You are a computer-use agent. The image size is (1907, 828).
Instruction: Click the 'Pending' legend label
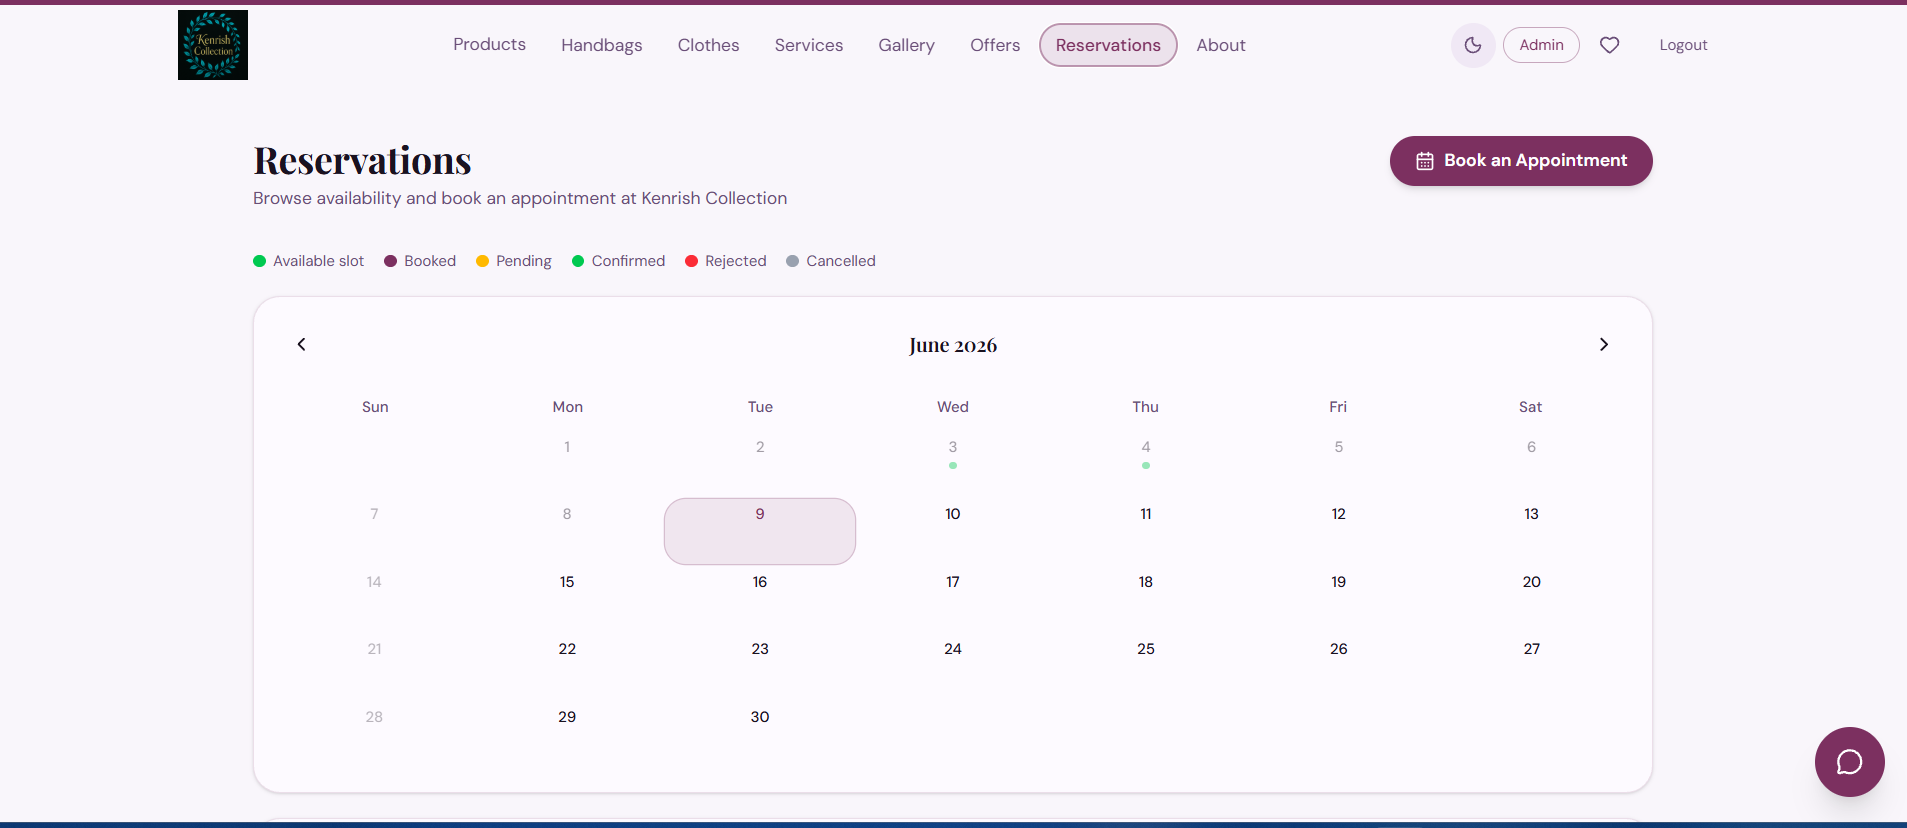(524, 261)
